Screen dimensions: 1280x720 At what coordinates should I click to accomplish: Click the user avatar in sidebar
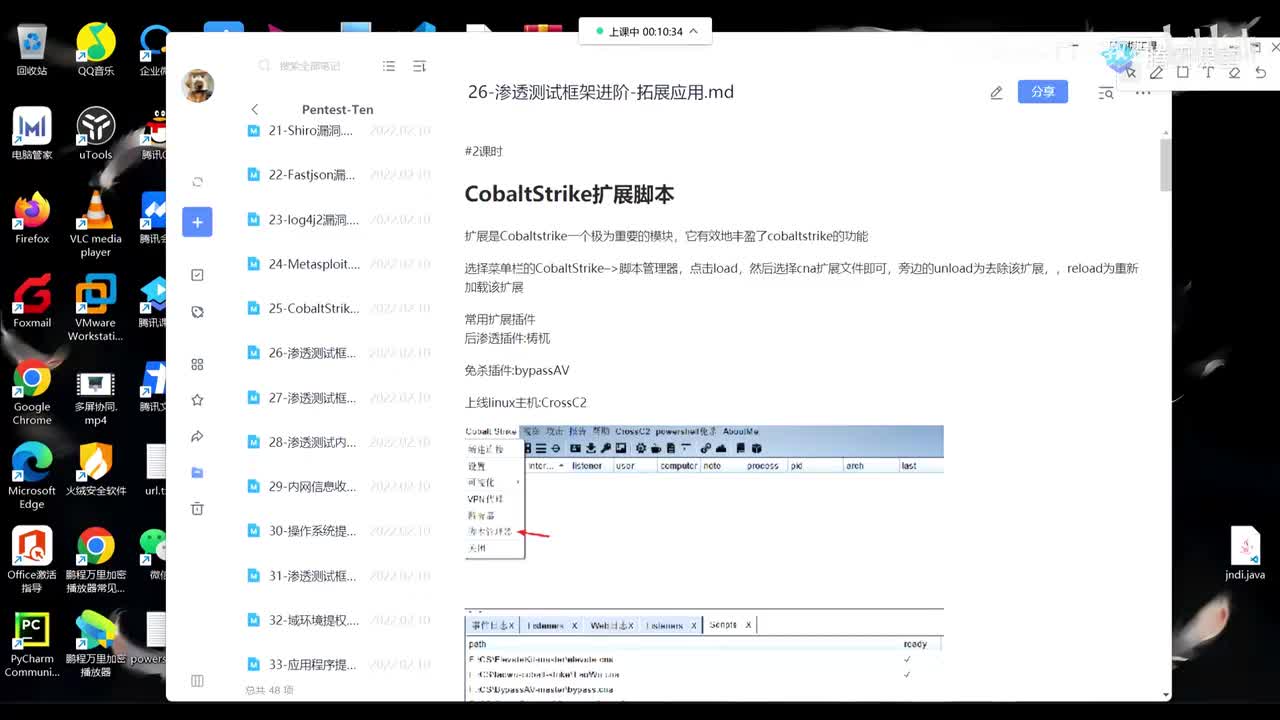198,86
